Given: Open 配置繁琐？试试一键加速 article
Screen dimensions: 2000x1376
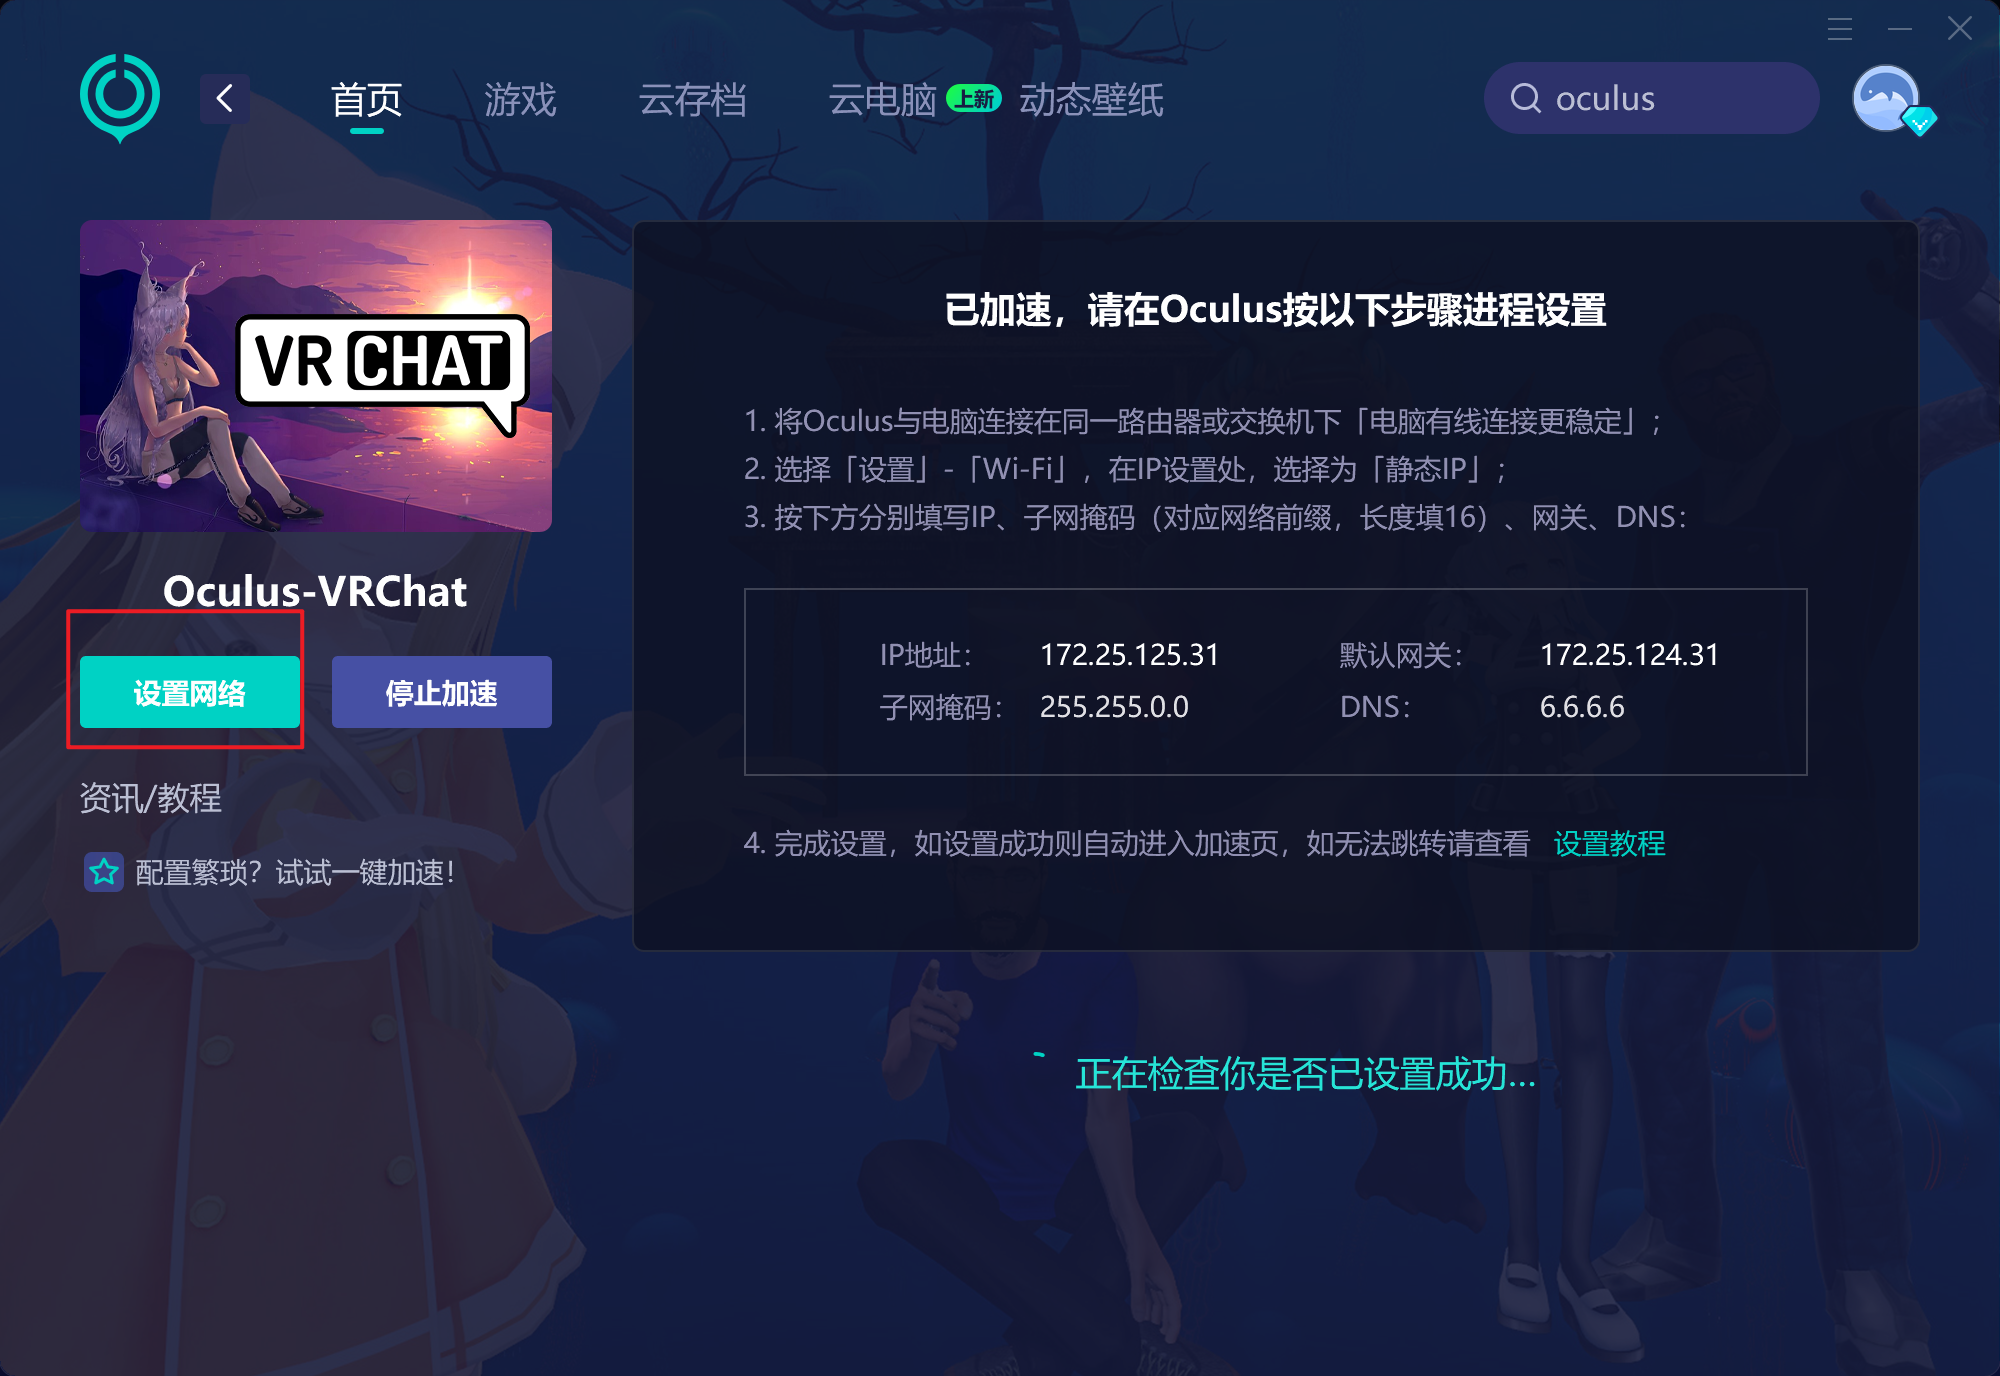Looking at the screenshot, I should 295,872.
